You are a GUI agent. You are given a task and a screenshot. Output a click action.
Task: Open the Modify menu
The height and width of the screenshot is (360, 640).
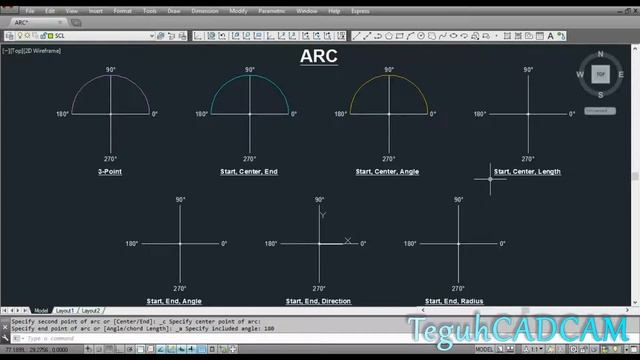(x=238, y=11)
